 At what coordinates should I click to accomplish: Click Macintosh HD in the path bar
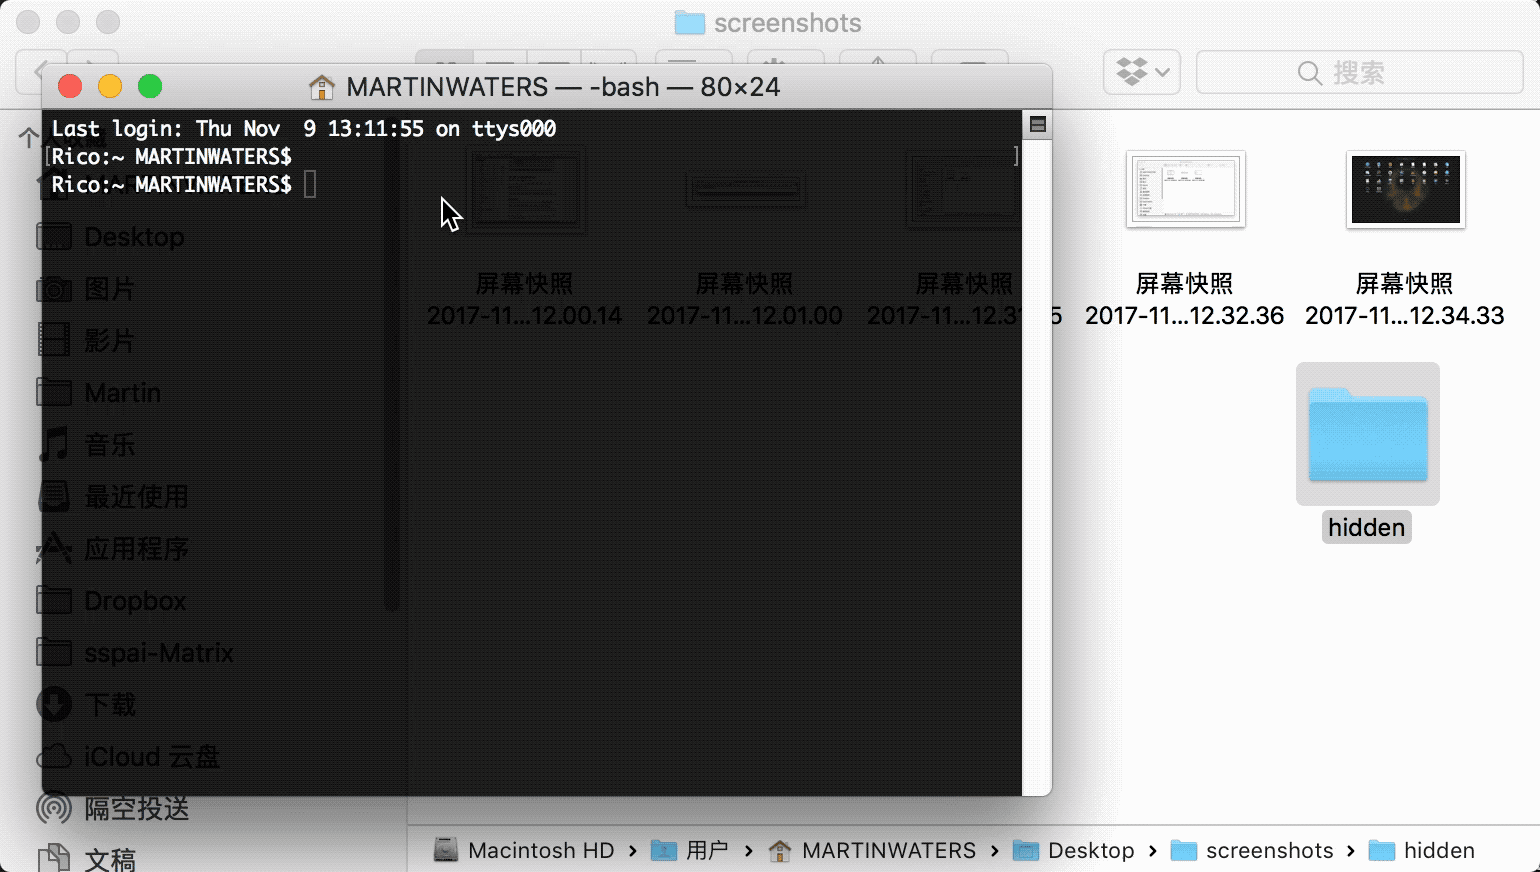pyautogui.click(x=540, y=850)
